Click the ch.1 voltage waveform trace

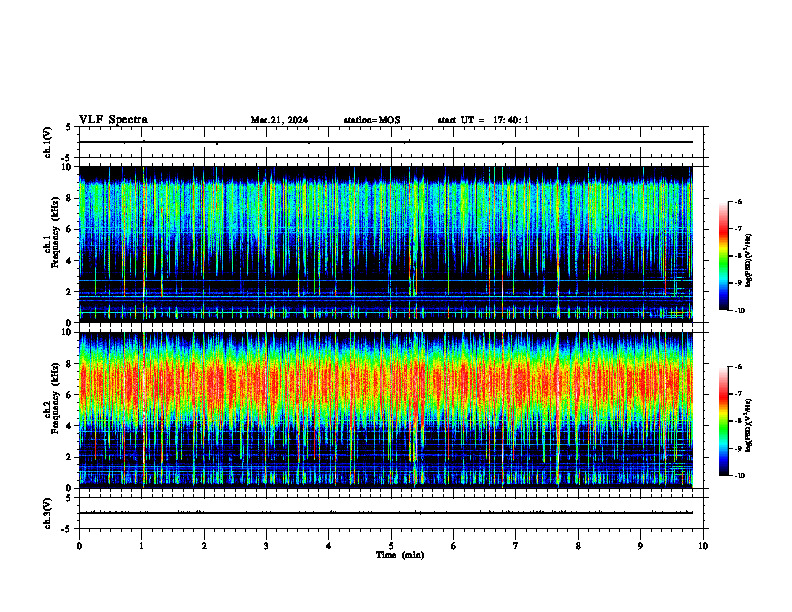(x=386, y=142)
